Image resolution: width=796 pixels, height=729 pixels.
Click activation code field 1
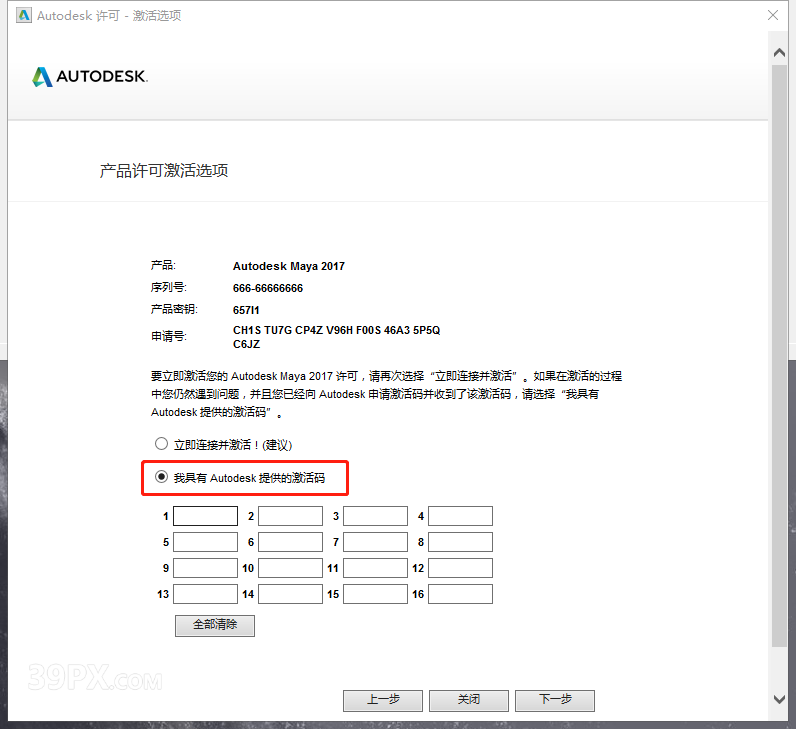(206, 516)
